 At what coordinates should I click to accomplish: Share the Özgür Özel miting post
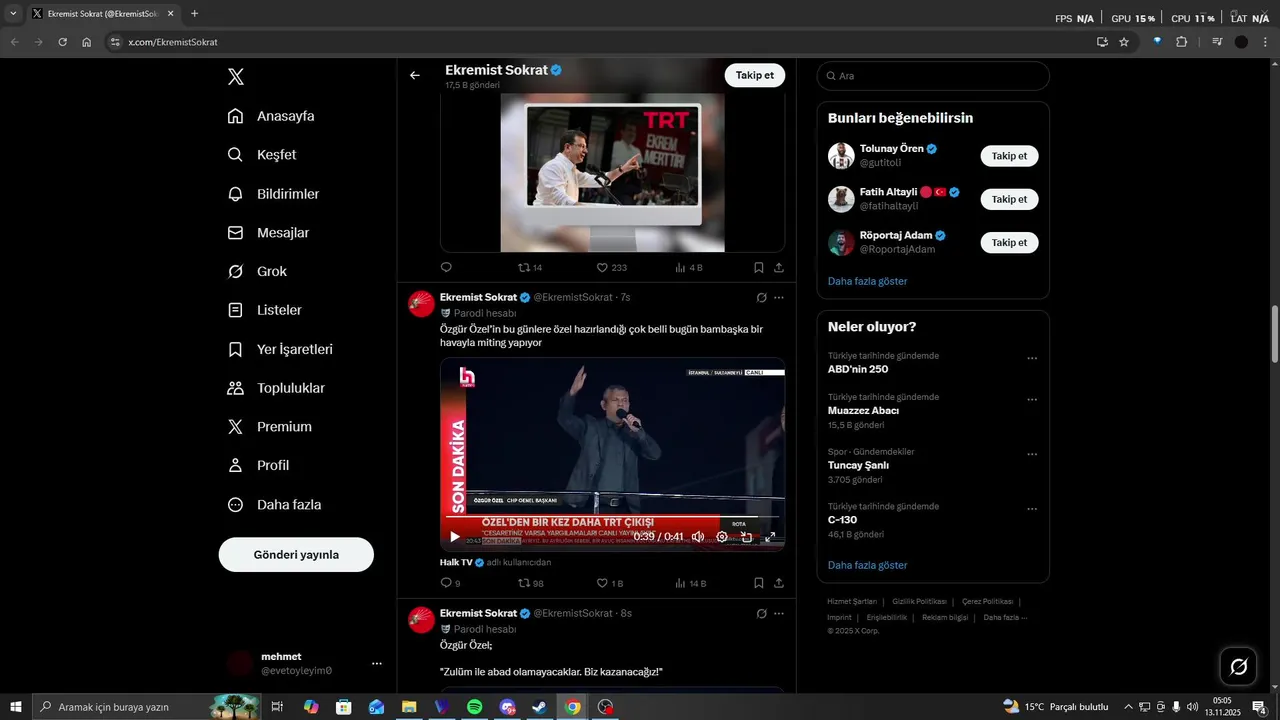(779, 583)
